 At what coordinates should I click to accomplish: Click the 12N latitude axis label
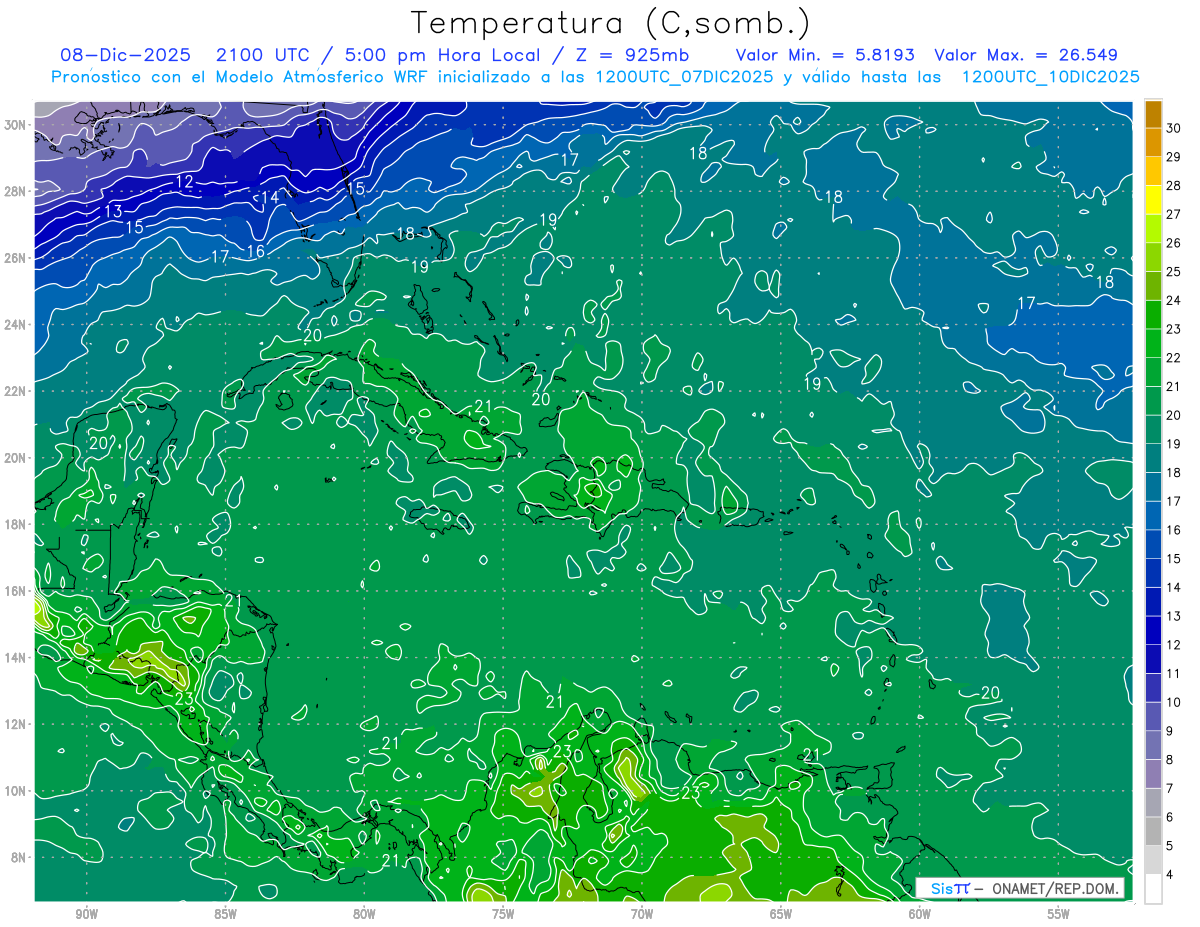[16, 724]
